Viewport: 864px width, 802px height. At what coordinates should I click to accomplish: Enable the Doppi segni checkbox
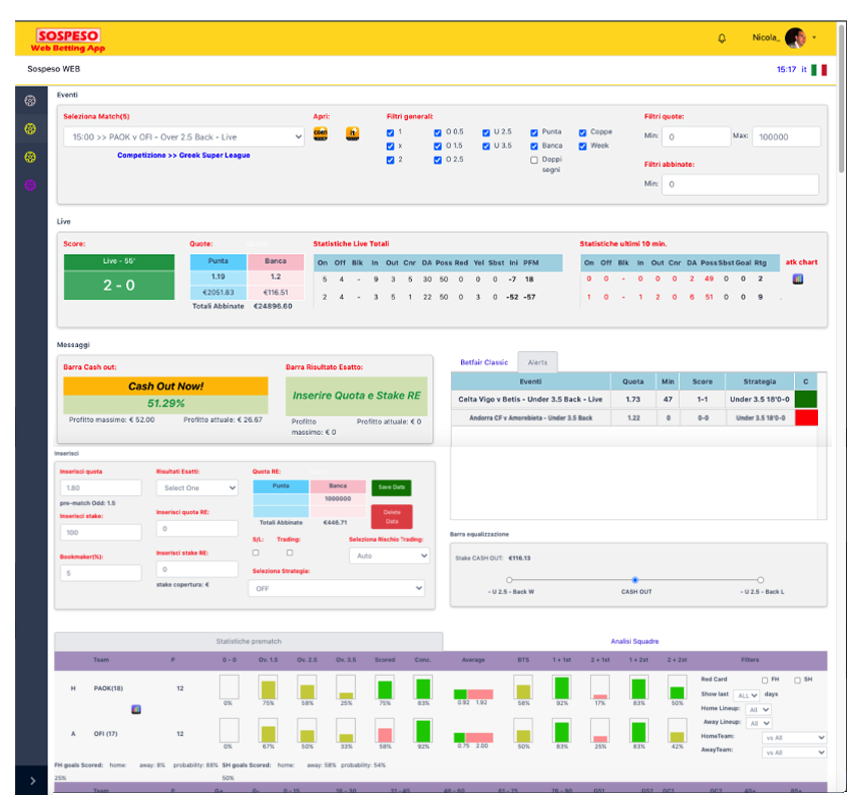(x=534, y=159)
